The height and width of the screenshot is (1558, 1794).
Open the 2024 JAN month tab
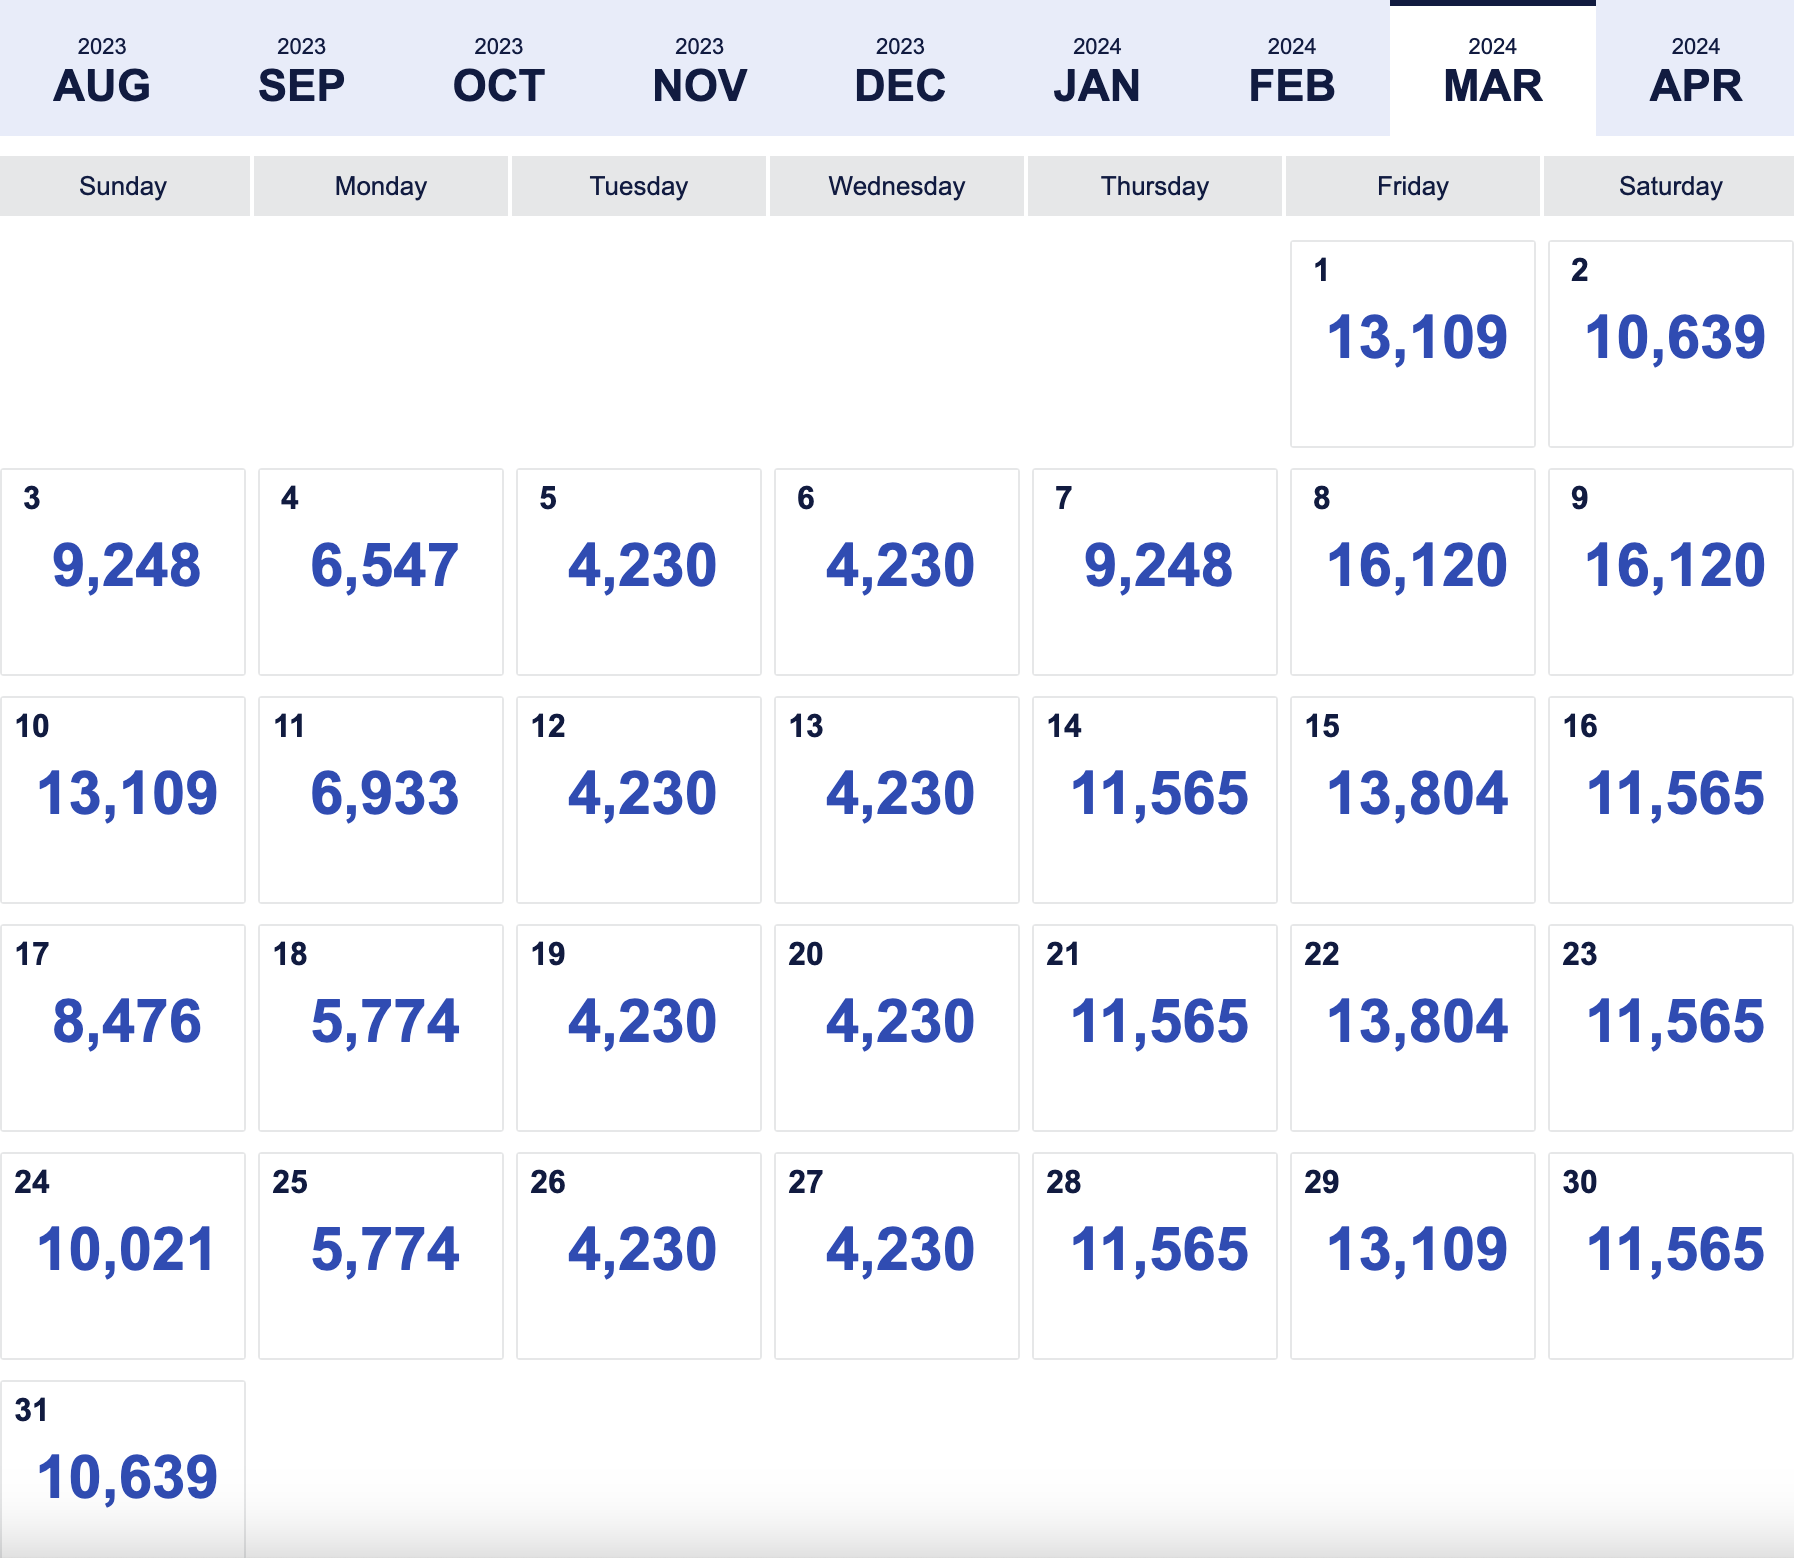pos(1097,68)
